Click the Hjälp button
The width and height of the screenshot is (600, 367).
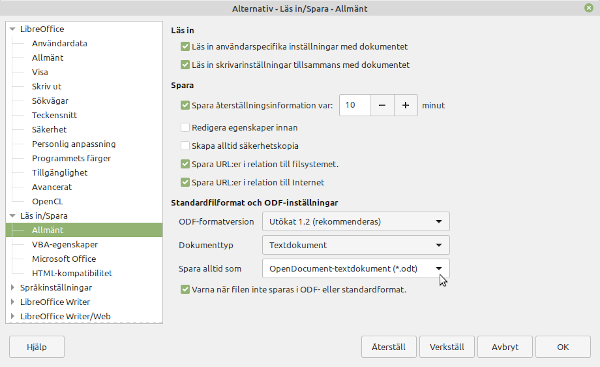coord(37,347)
